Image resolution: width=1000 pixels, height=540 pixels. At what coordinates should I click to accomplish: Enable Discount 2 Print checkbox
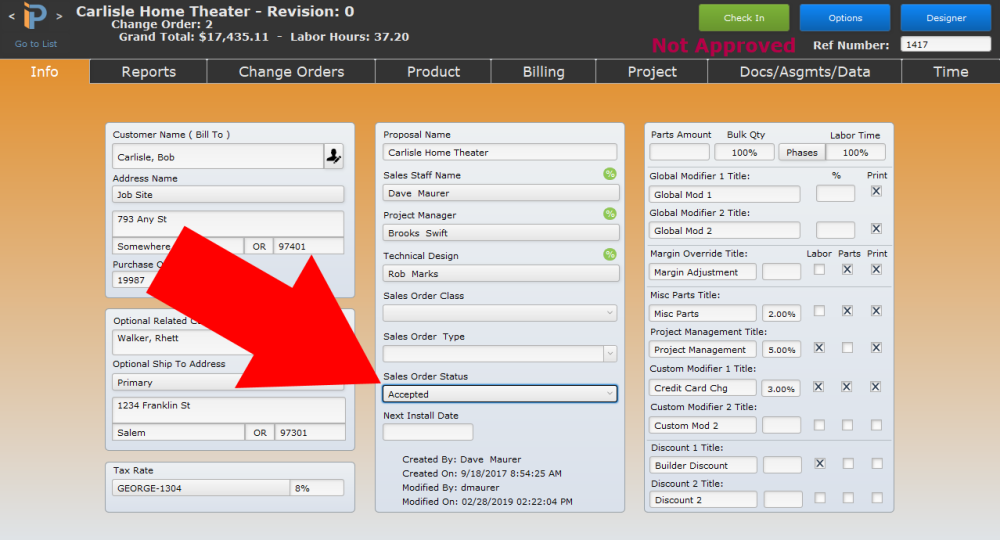coord(878,498)
